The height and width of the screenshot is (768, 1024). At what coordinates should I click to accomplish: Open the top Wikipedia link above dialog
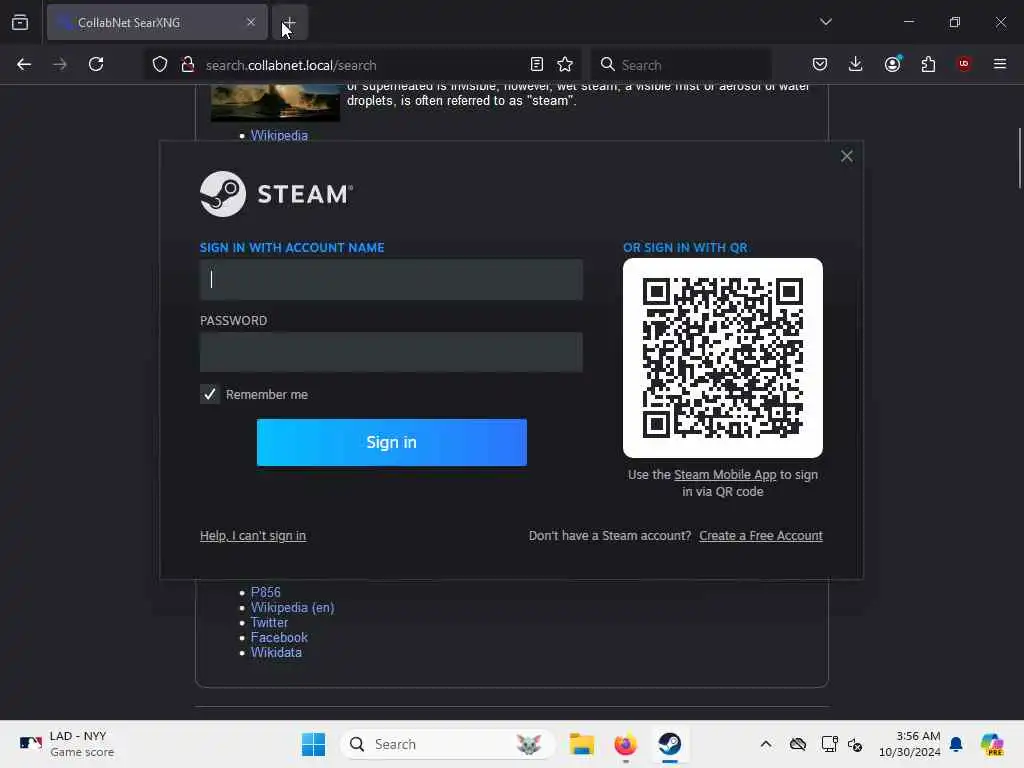279,135
